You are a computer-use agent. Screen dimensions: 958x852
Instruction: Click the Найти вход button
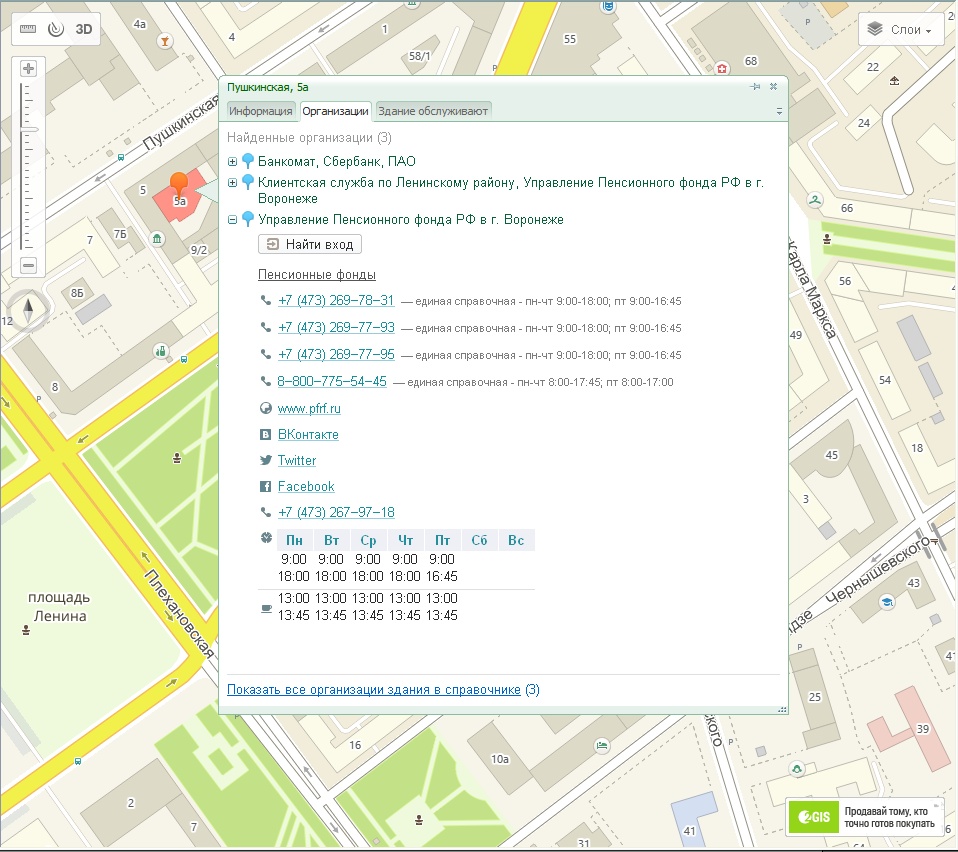310,245
